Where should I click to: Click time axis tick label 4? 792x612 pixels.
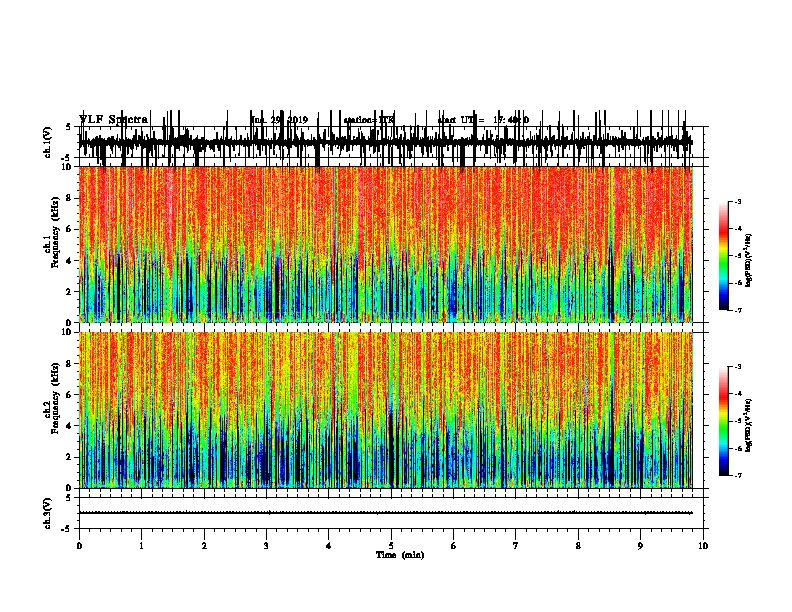point(329,546)
